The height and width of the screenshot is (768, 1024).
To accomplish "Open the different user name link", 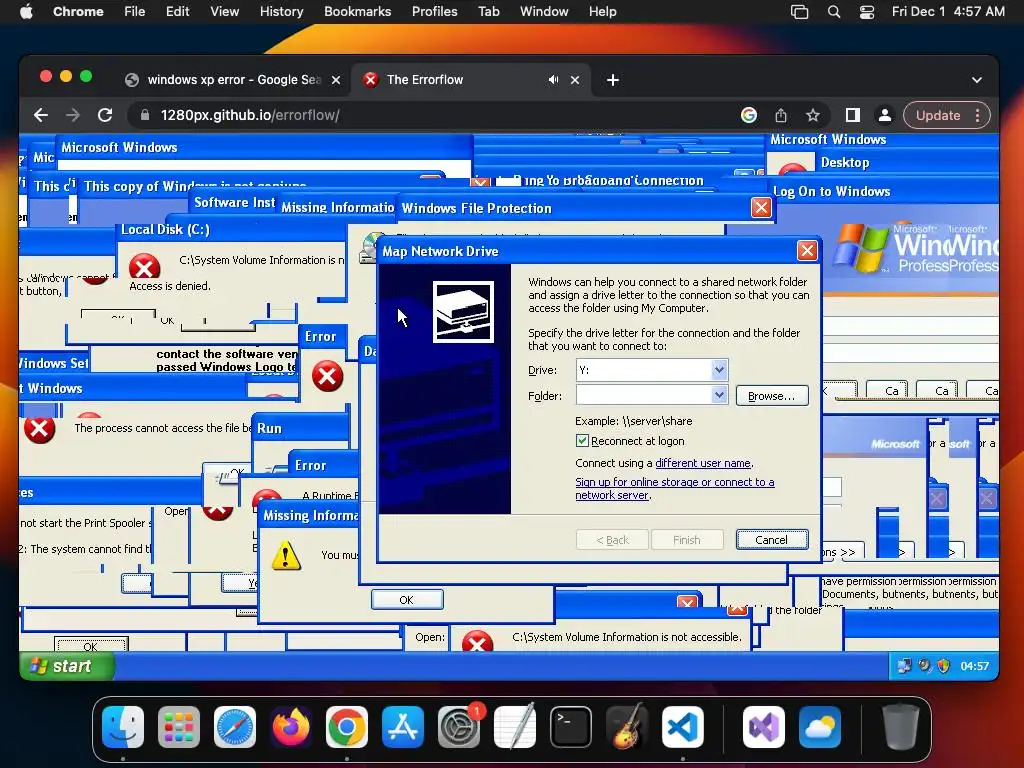I will point(703,463).
